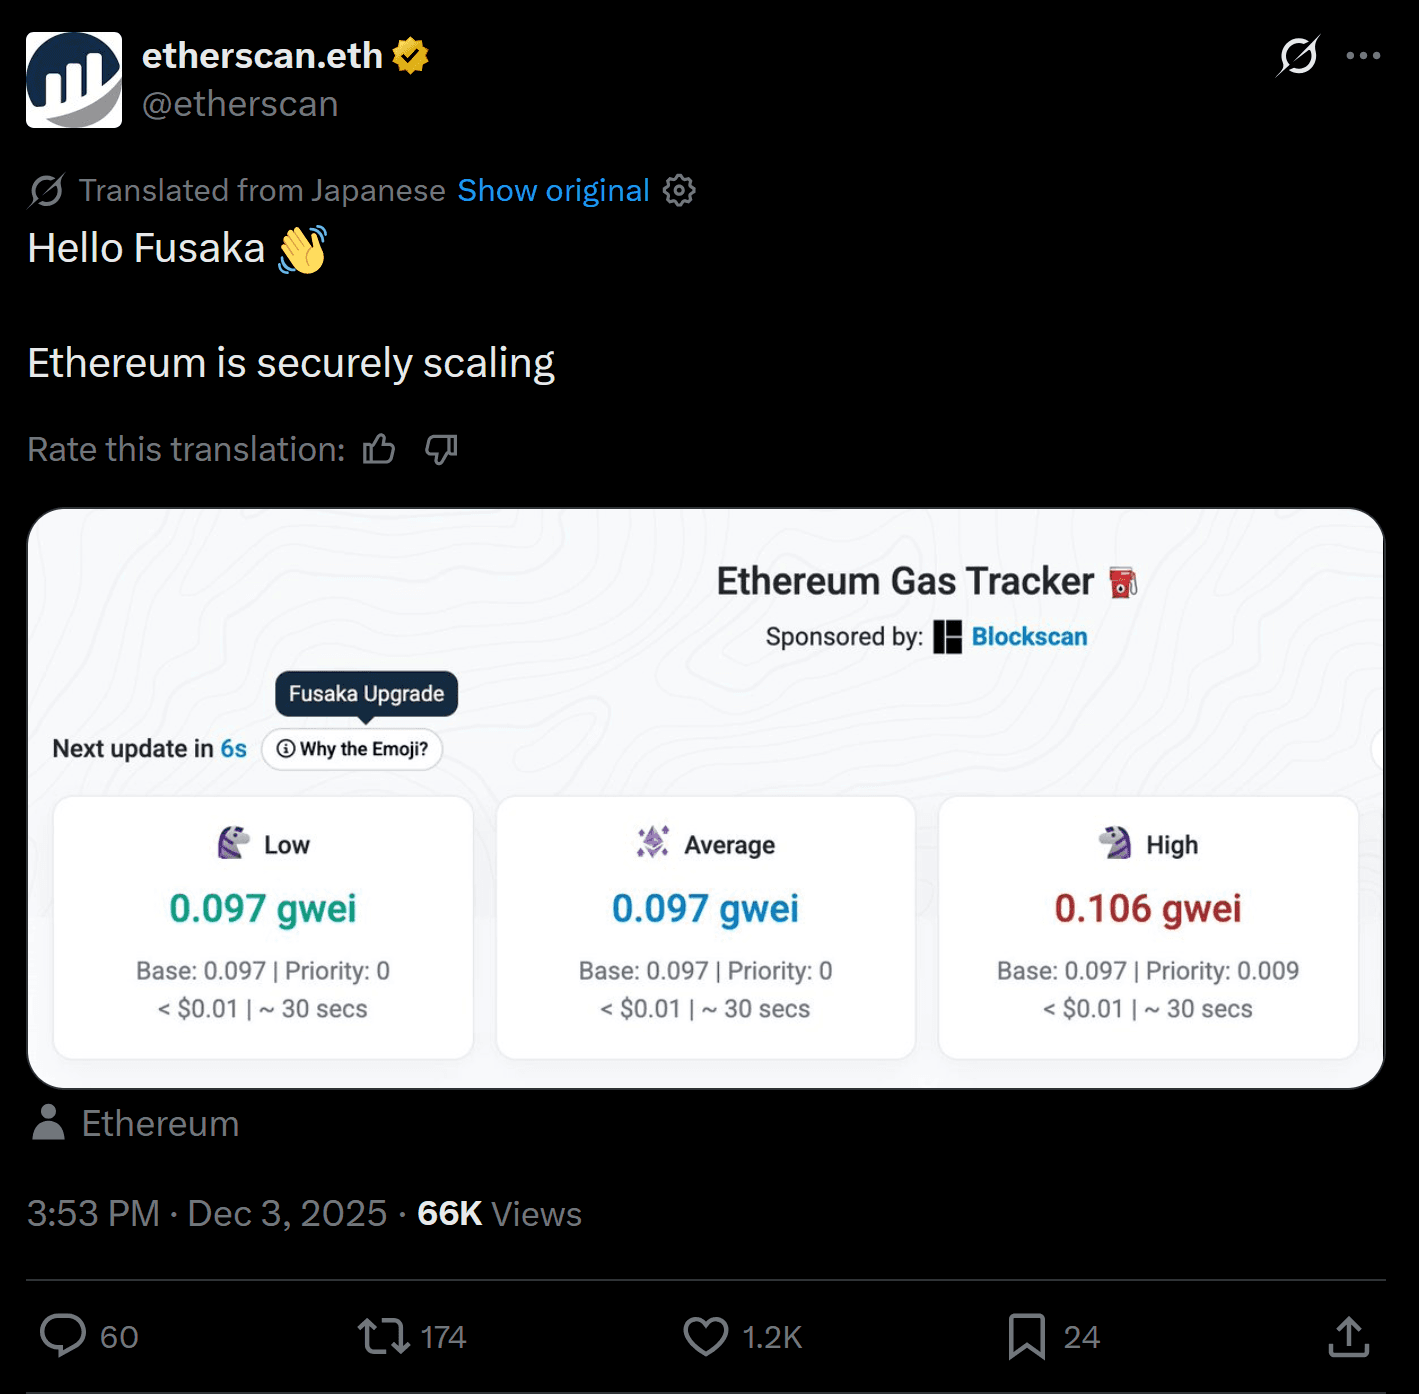Click the Why the Emoji? button
1419x1394 pixels.
(x=352, y=749)
